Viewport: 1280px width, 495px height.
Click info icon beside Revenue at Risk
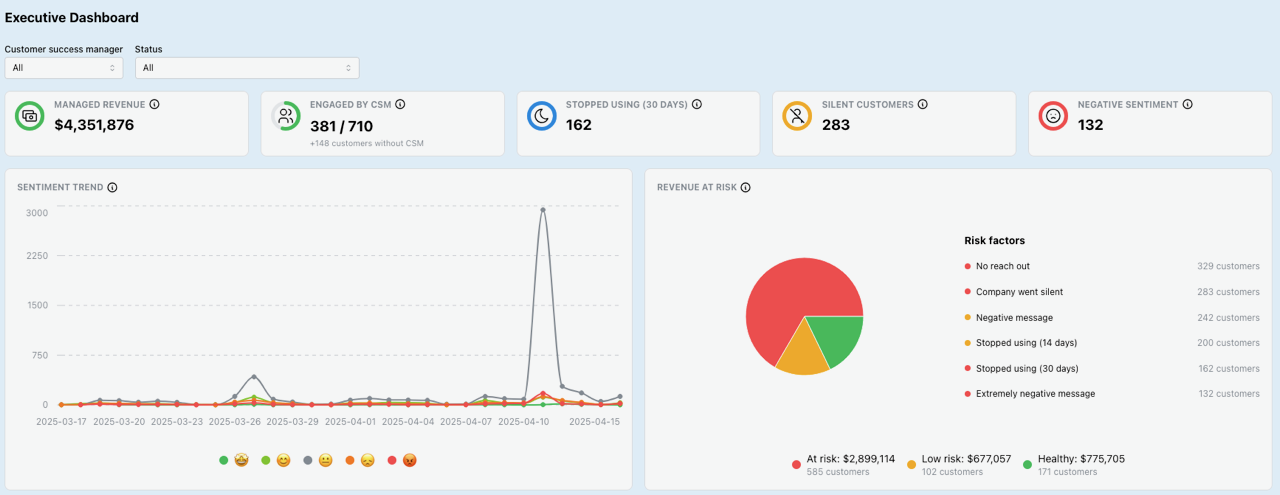pos(745,187)
